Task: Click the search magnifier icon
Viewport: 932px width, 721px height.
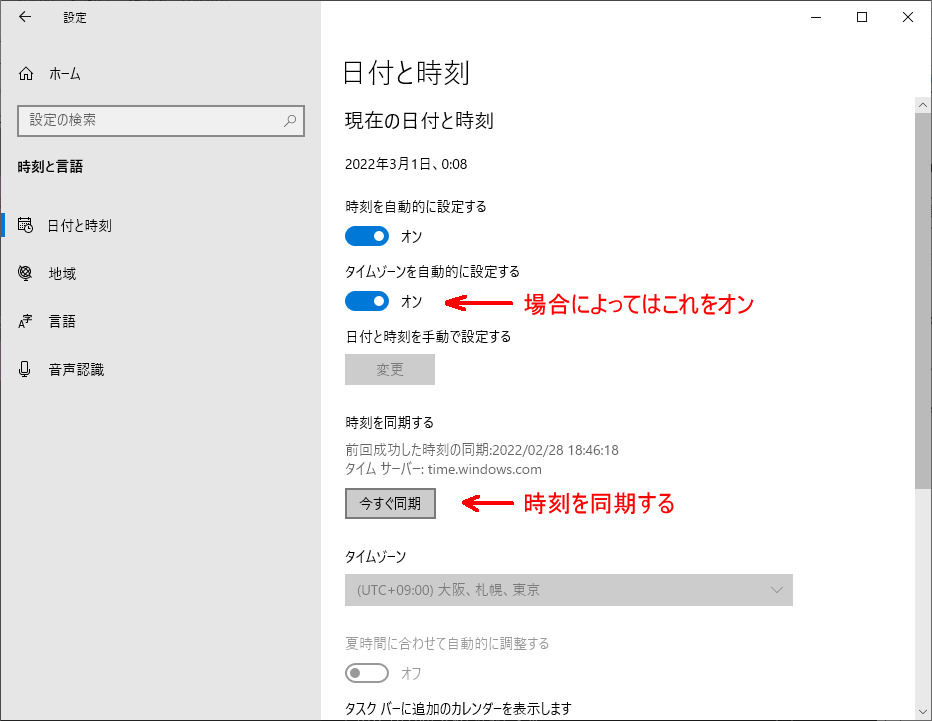Action: pyautogui.click(x=290, y=120)
